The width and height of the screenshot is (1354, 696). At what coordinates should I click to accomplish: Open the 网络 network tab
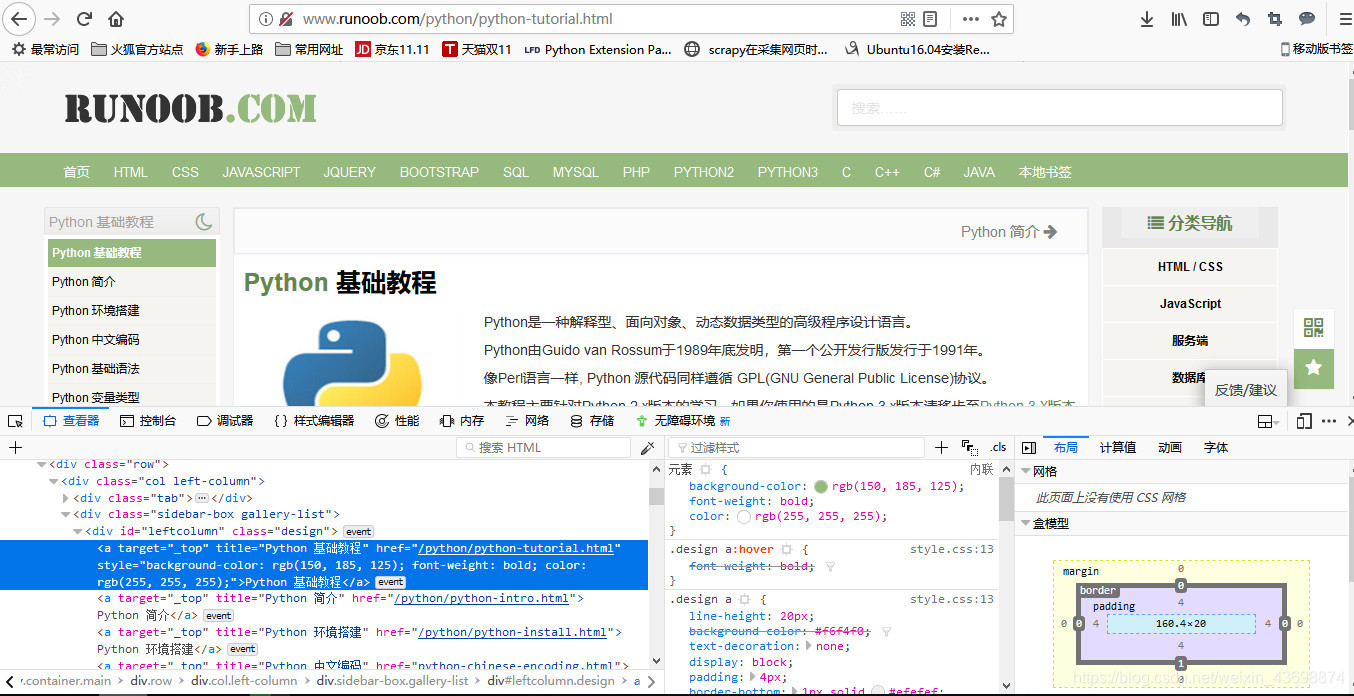pos(527,421)
